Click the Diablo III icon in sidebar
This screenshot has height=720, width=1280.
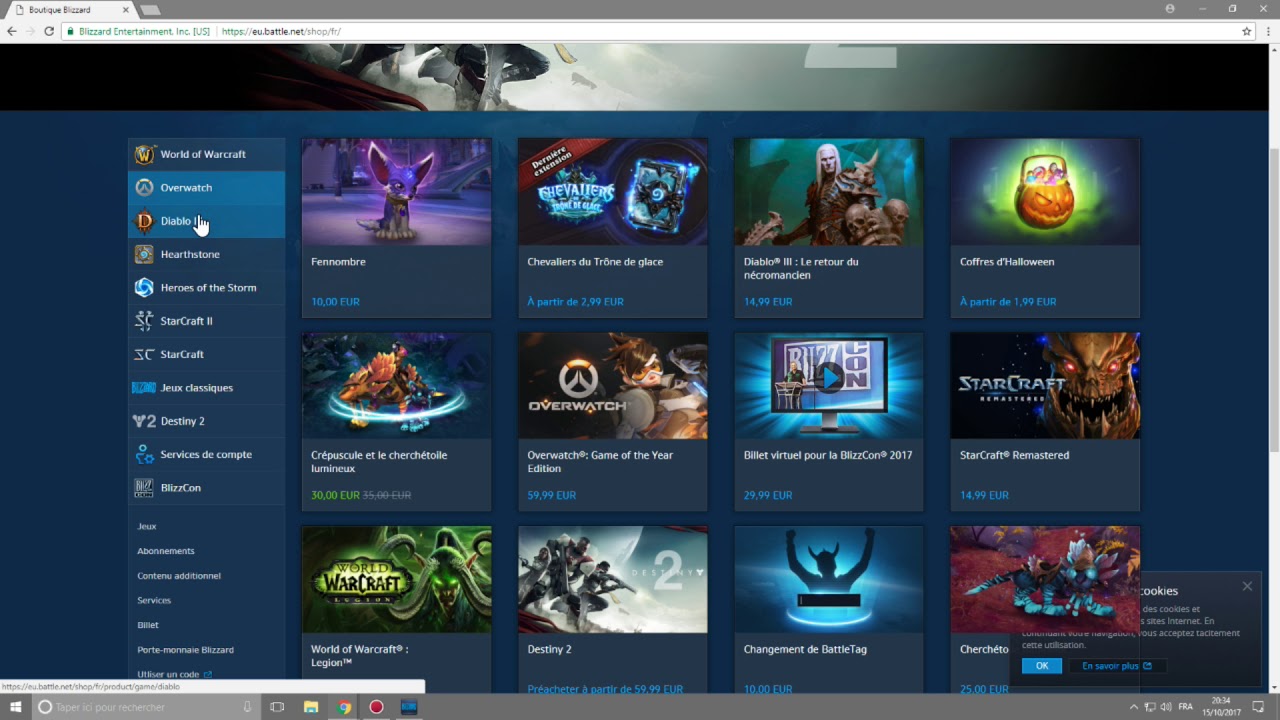pyautogui.click(x=145, y=221)
